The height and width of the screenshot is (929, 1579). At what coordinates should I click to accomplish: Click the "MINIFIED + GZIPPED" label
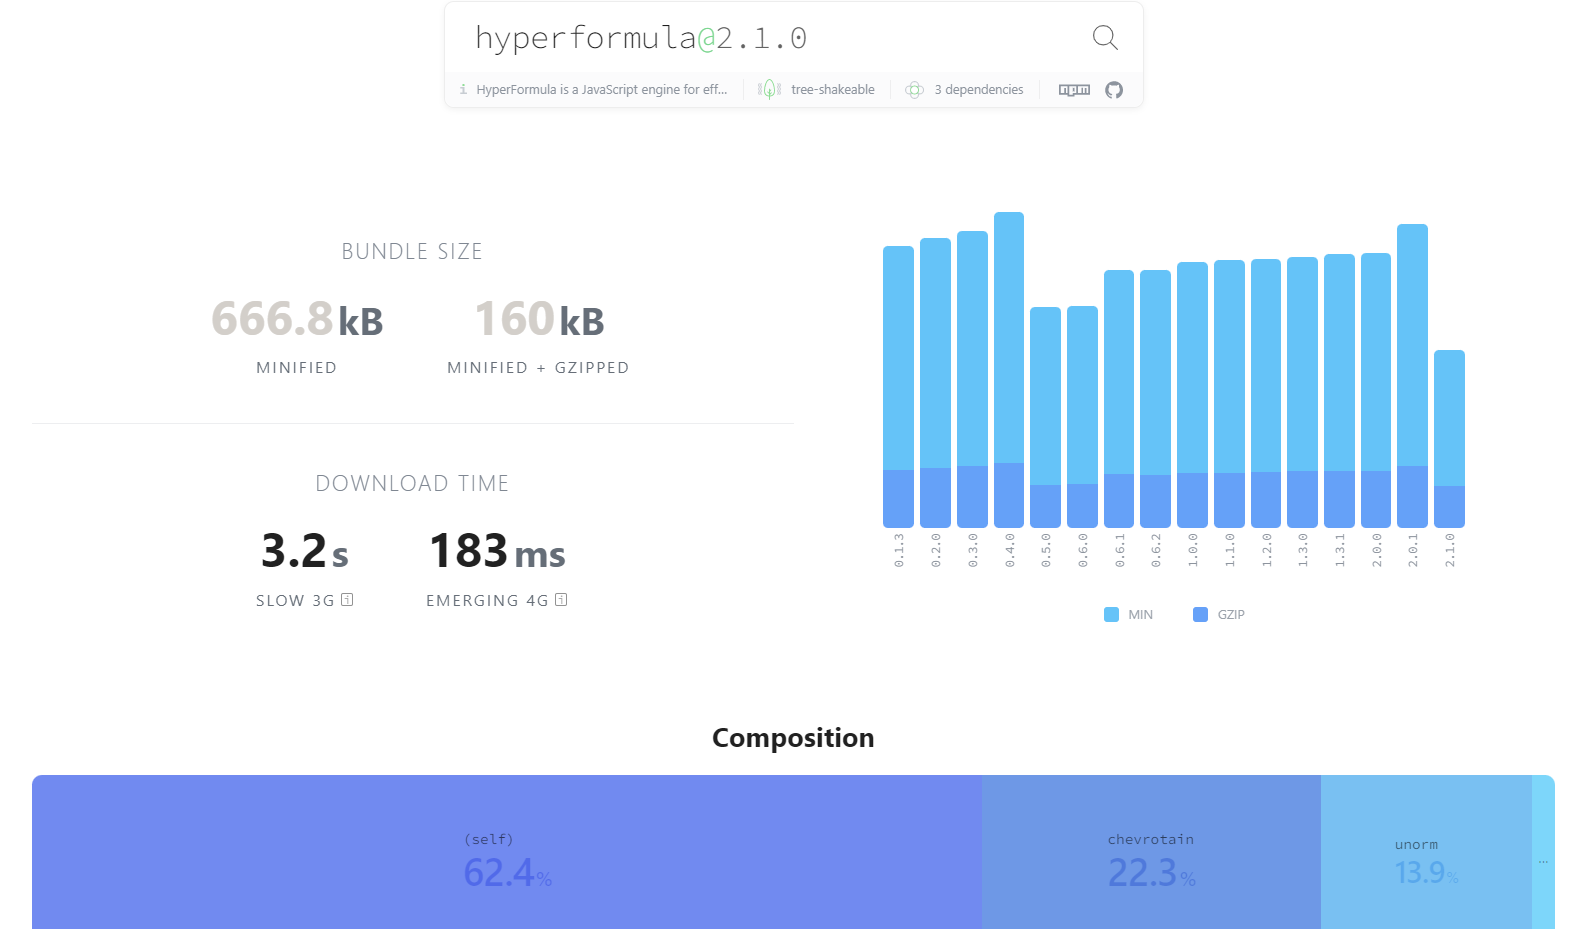538,368
